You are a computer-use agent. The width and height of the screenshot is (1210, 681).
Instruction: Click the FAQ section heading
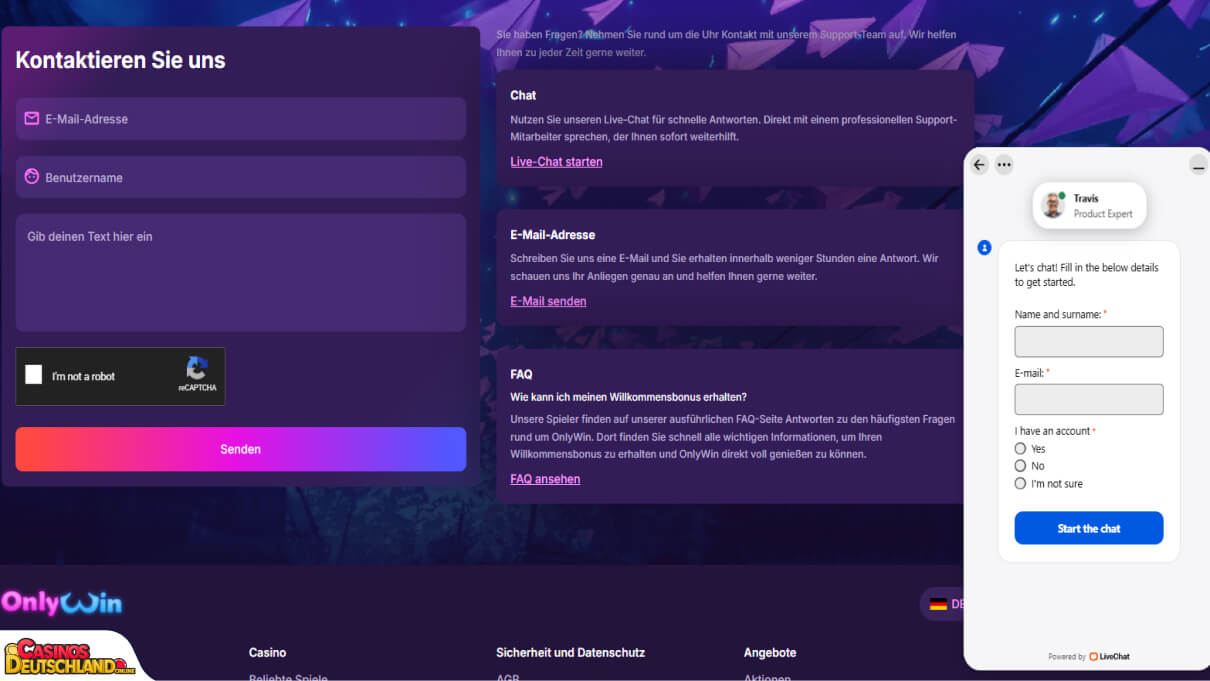point(521,374)
